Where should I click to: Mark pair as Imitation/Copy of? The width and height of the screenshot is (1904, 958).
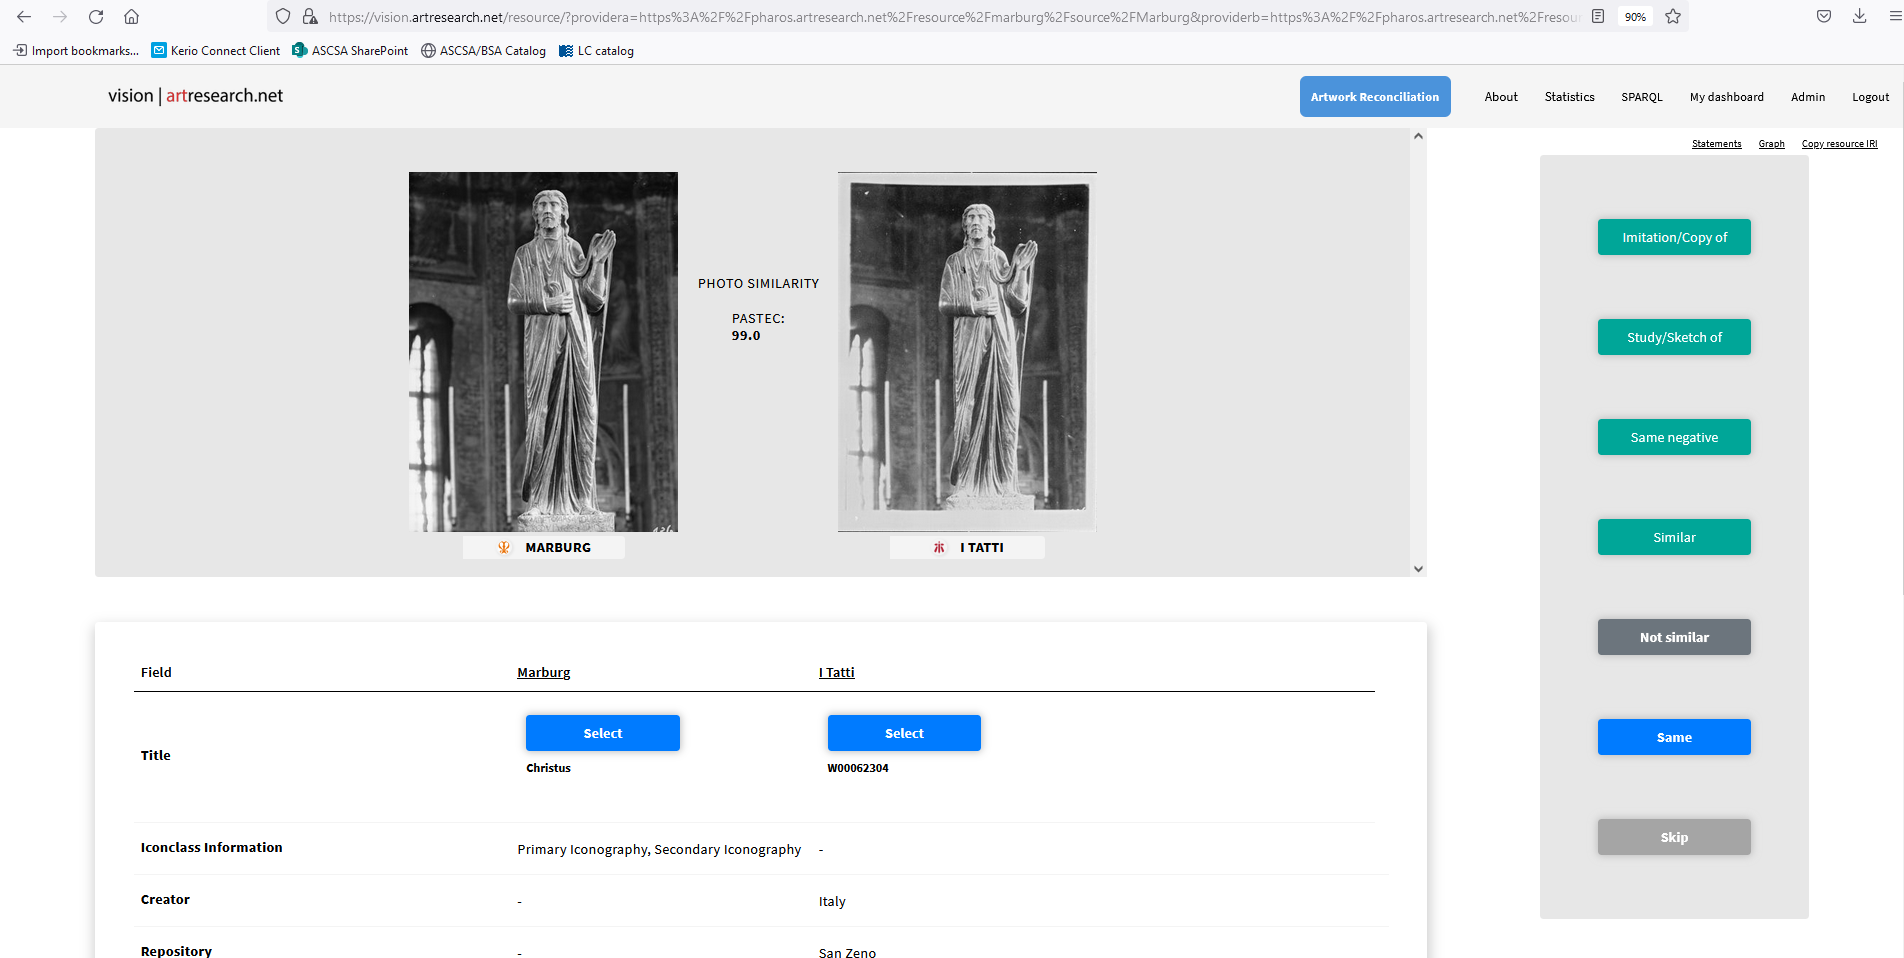[x=1674, y=237]
